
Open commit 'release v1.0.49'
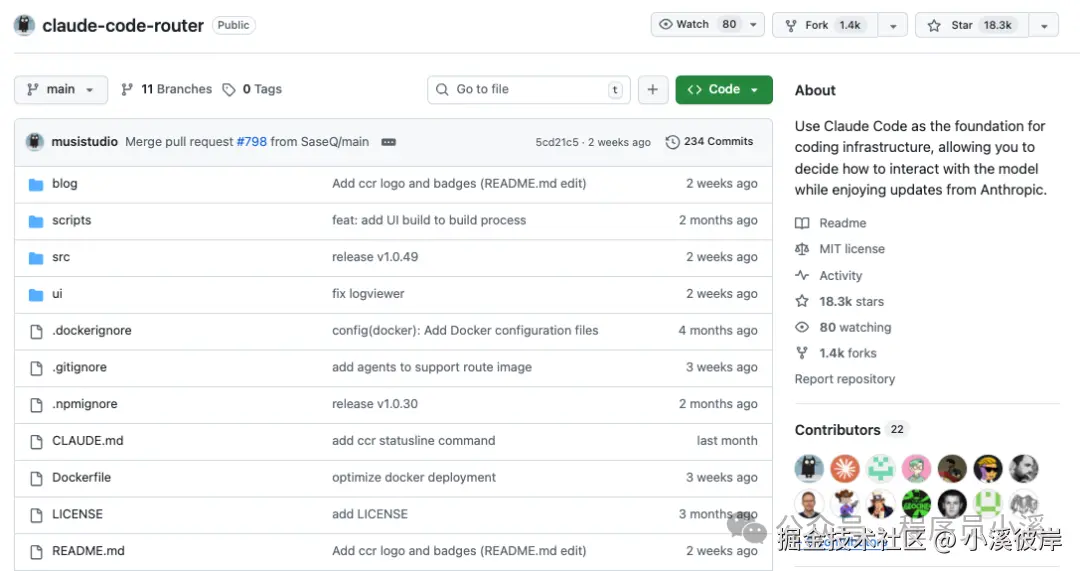click(375, 256)
